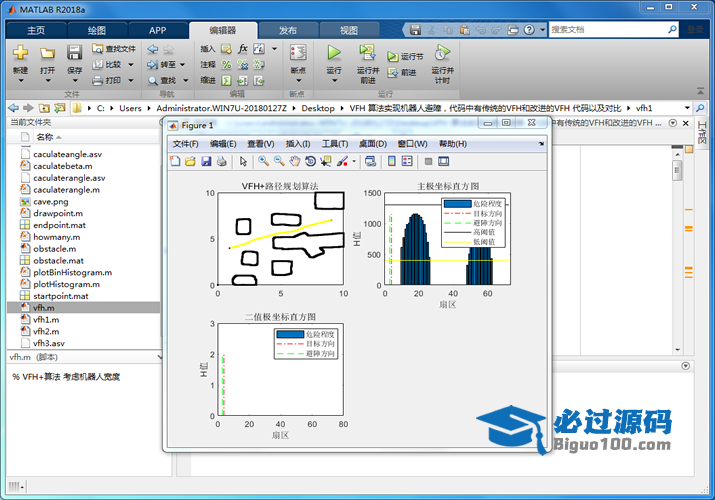
Task: Click Hide Plot Tools icon in Figure 1
Action: 428,161
